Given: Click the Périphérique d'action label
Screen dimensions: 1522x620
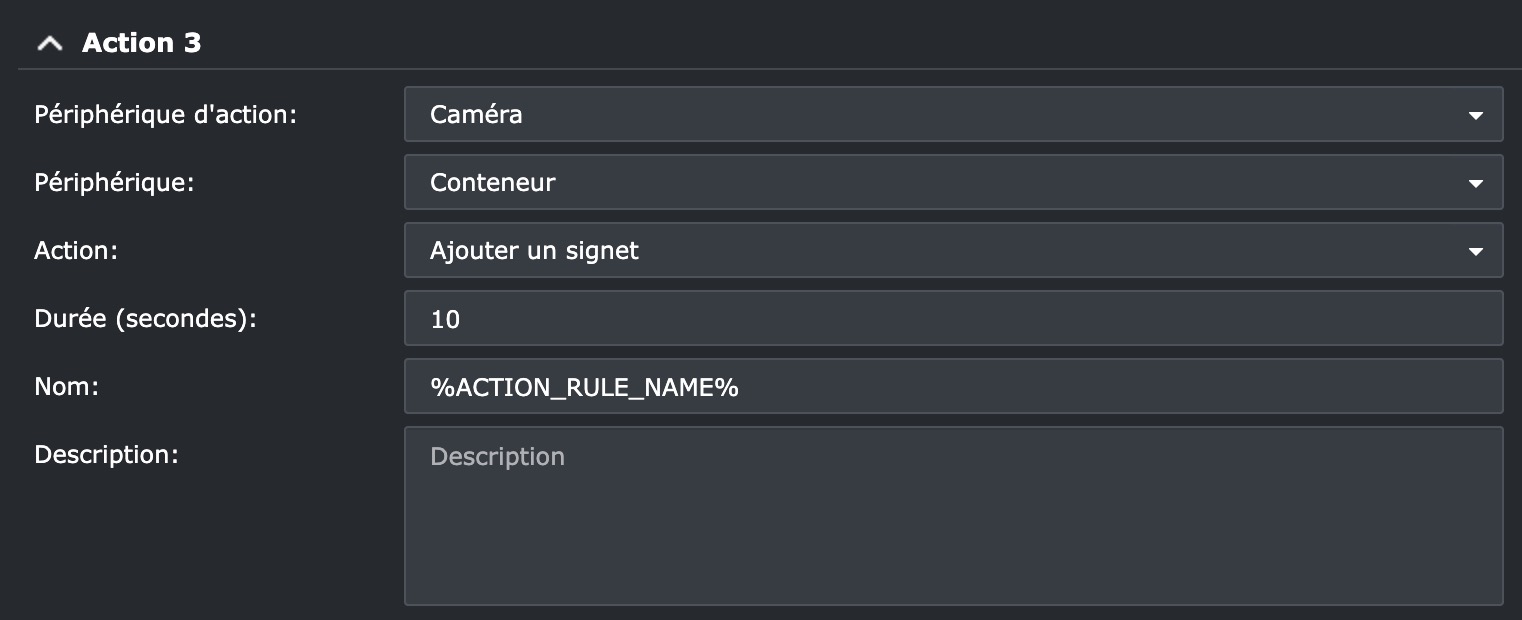Looking at the screenshot, I should (165, 114).
